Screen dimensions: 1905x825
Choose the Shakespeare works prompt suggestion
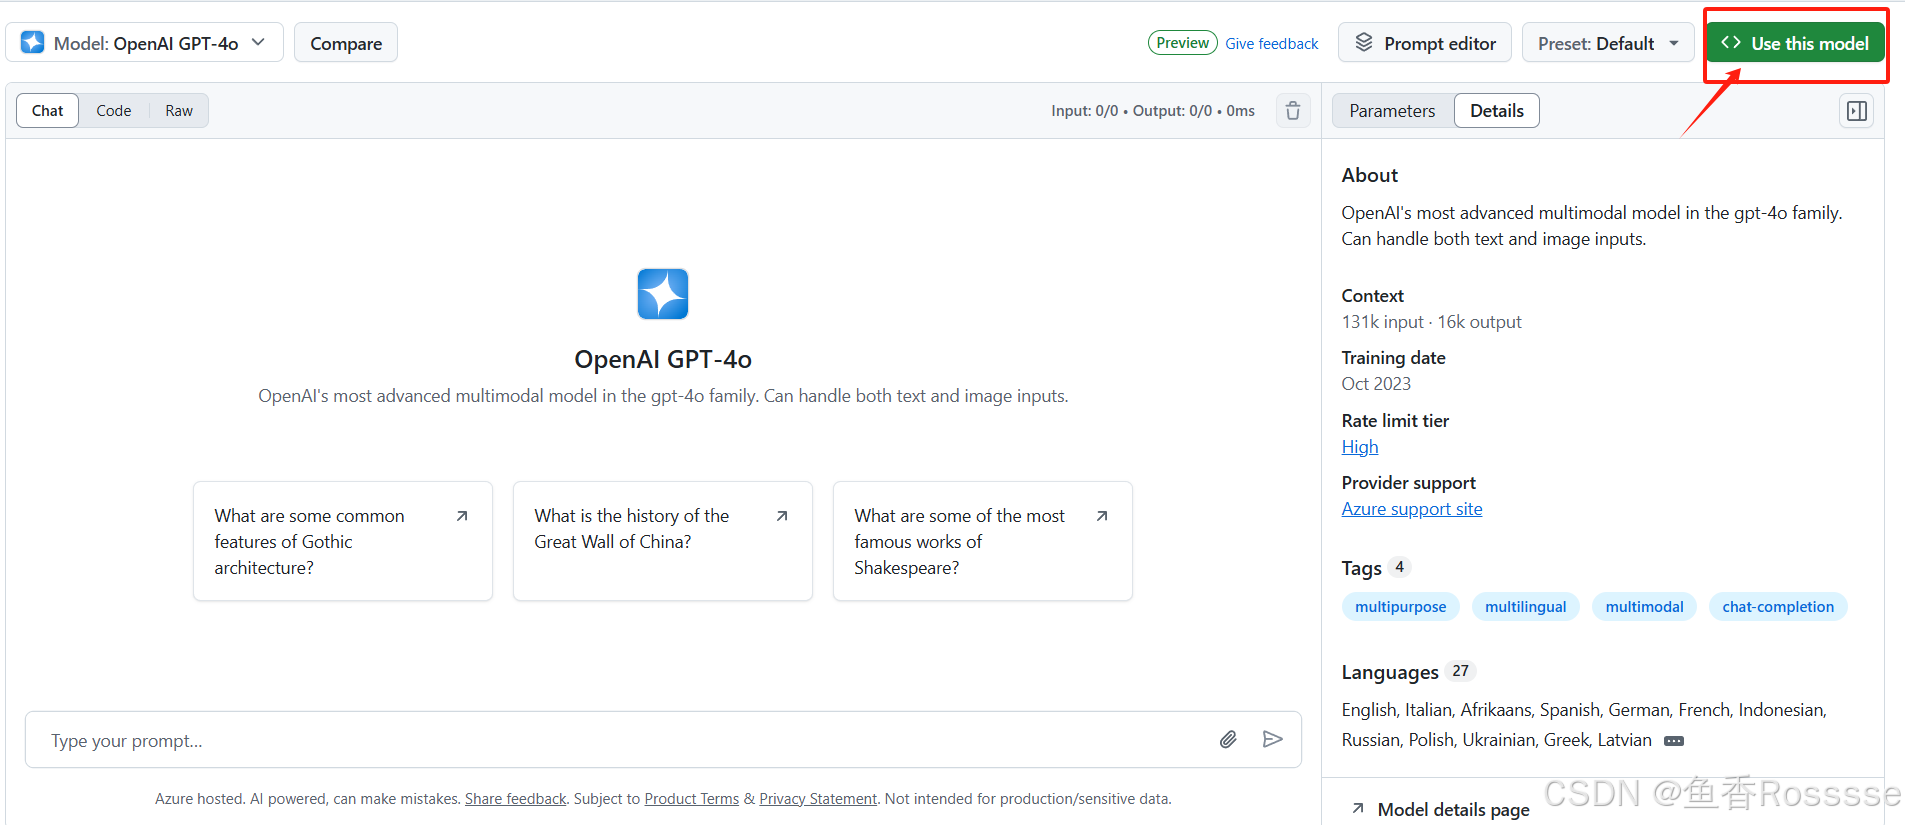[x=983, y=541]
